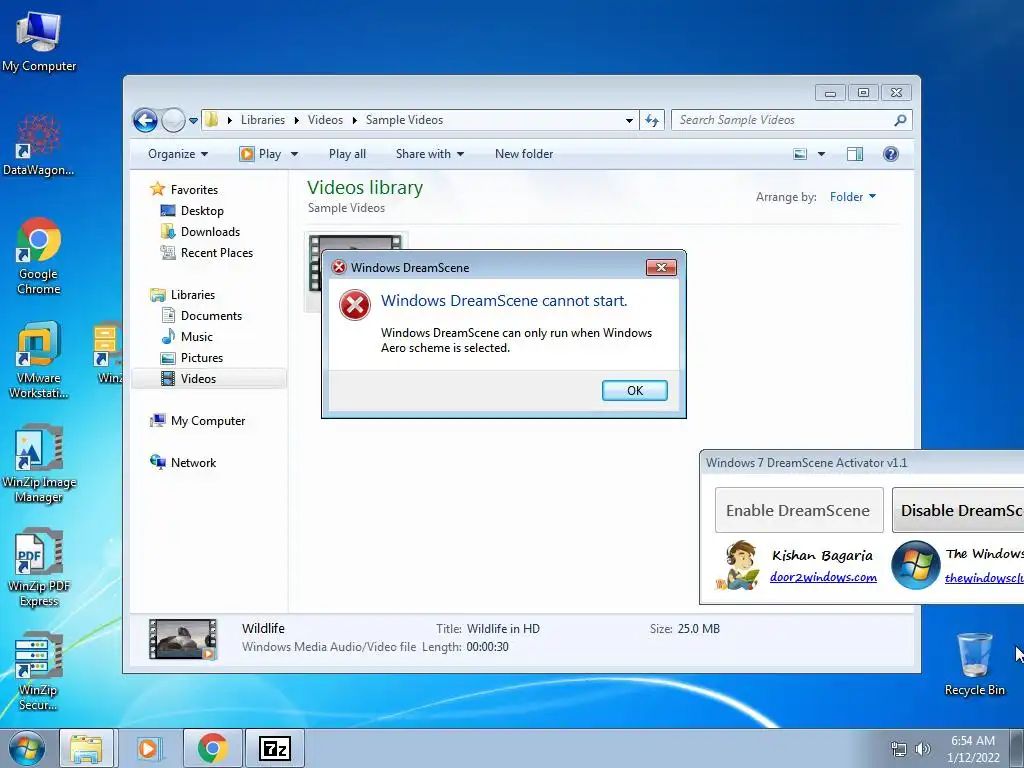Viewport: 1024px width, 768px height.
Task: Click Libraries in breadcrumb path
Action: [263, 120]
